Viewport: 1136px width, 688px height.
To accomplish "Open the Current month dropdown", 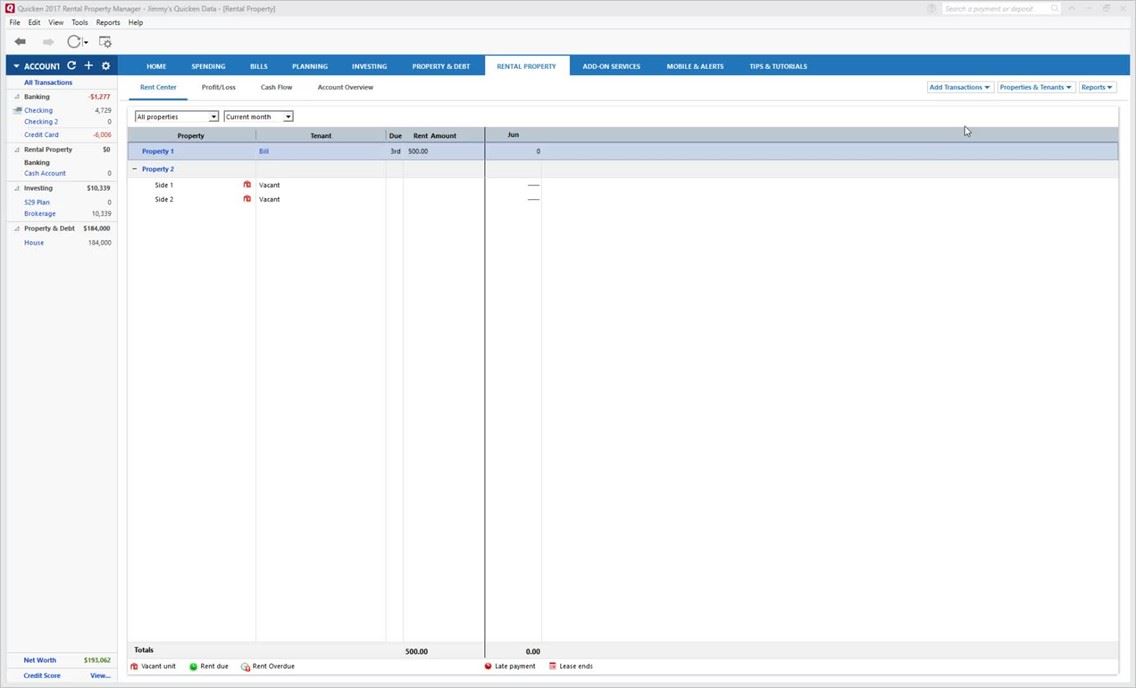I will point(258,117).
